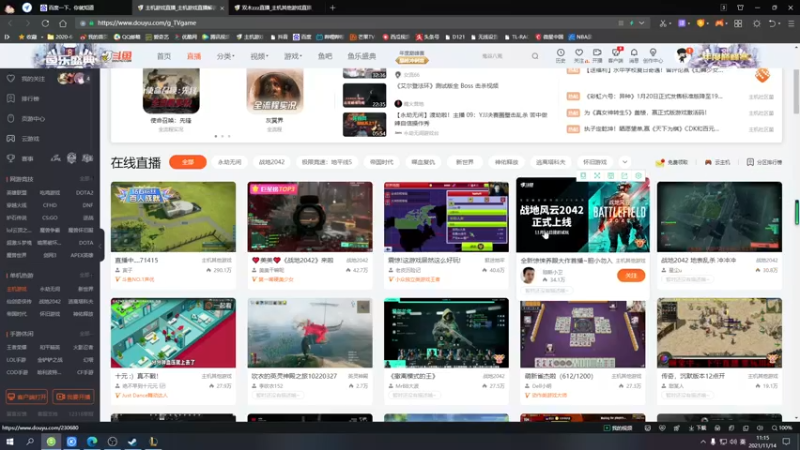Open the 战地风云2042 正式上线 stream thumbnail
The width and height of the screenshot is (800, 450).
[x=583, y=214]
